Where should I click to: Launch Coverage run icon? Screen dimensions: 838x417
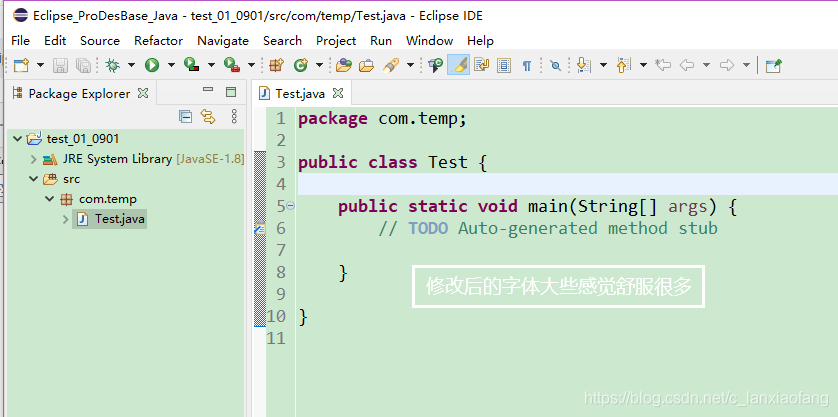click(191, 65)
